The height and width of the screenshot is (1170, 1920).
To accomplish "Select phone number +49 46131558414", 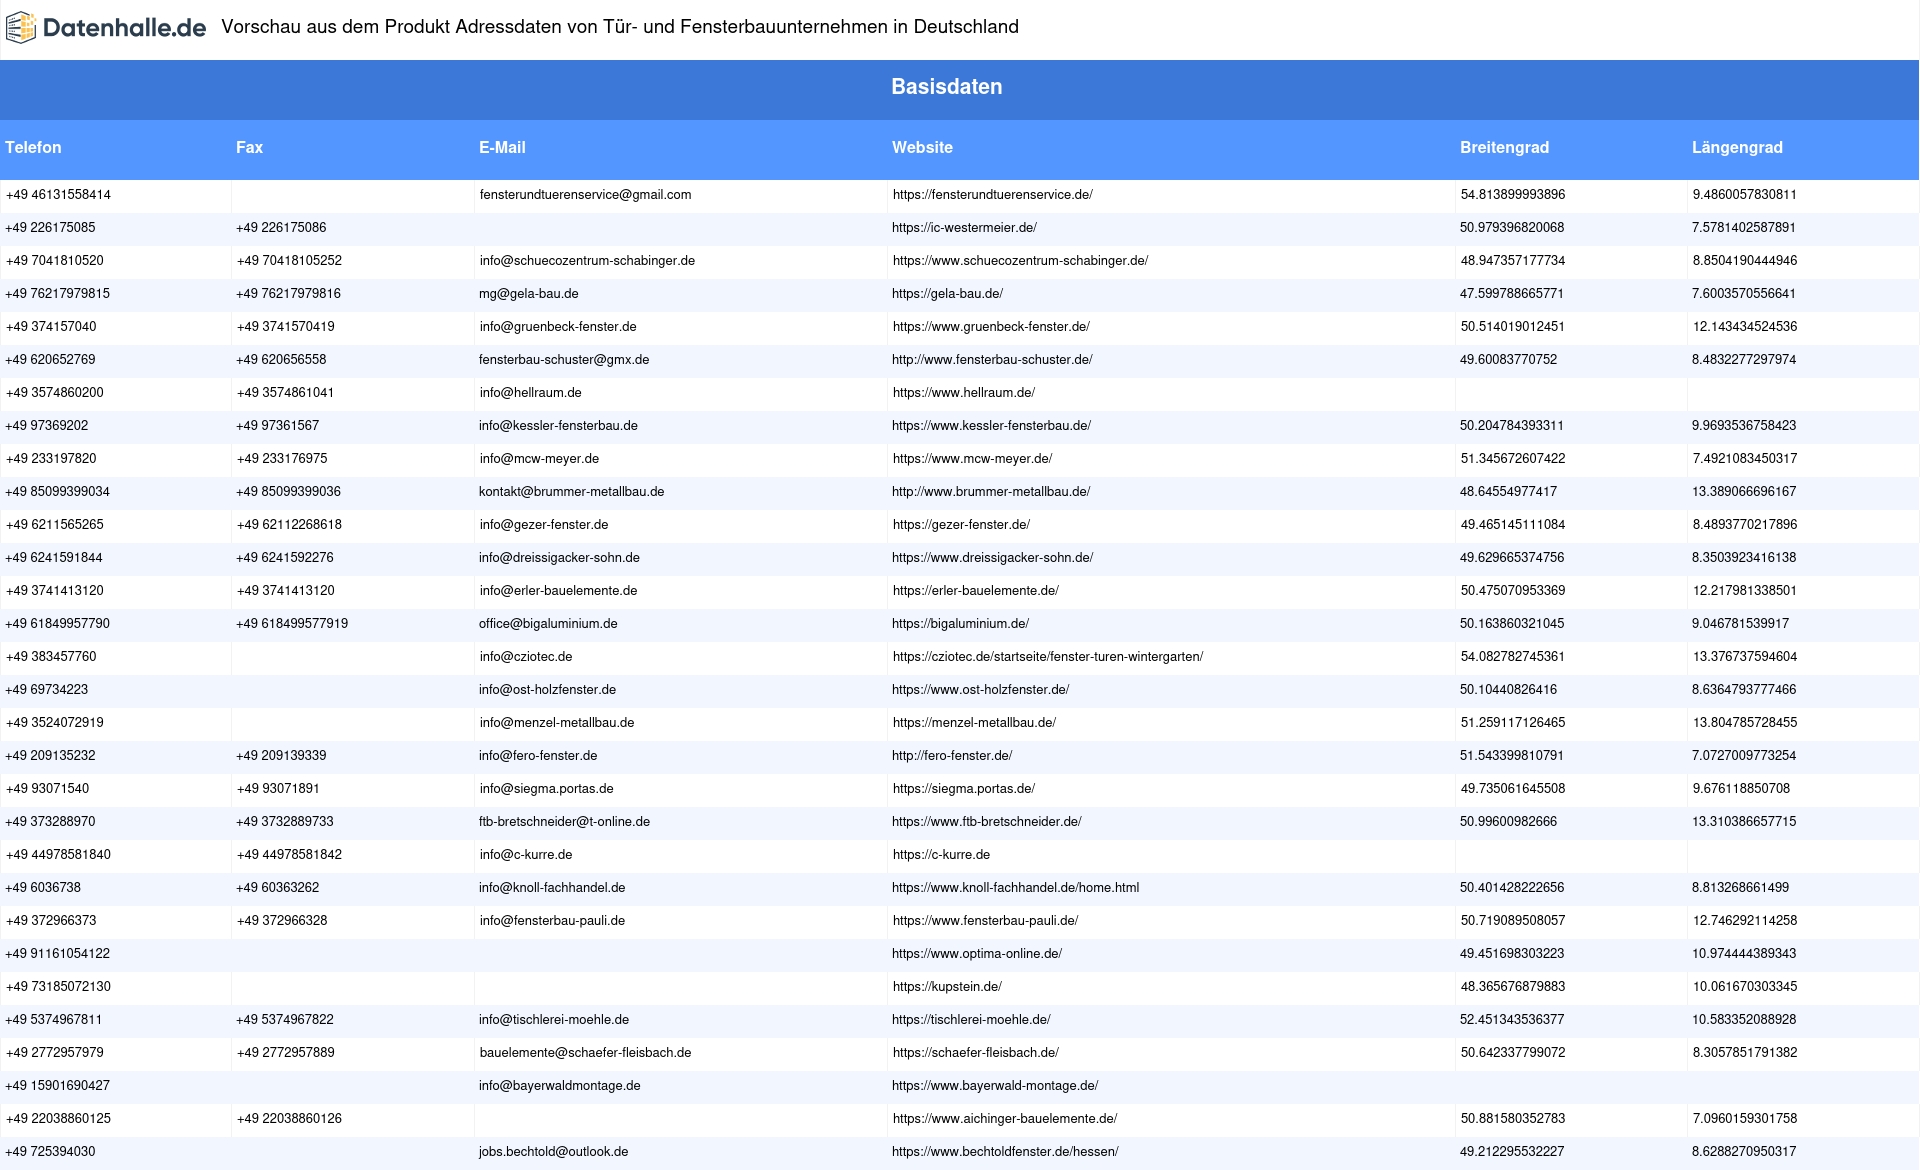I will pos(58,195).
